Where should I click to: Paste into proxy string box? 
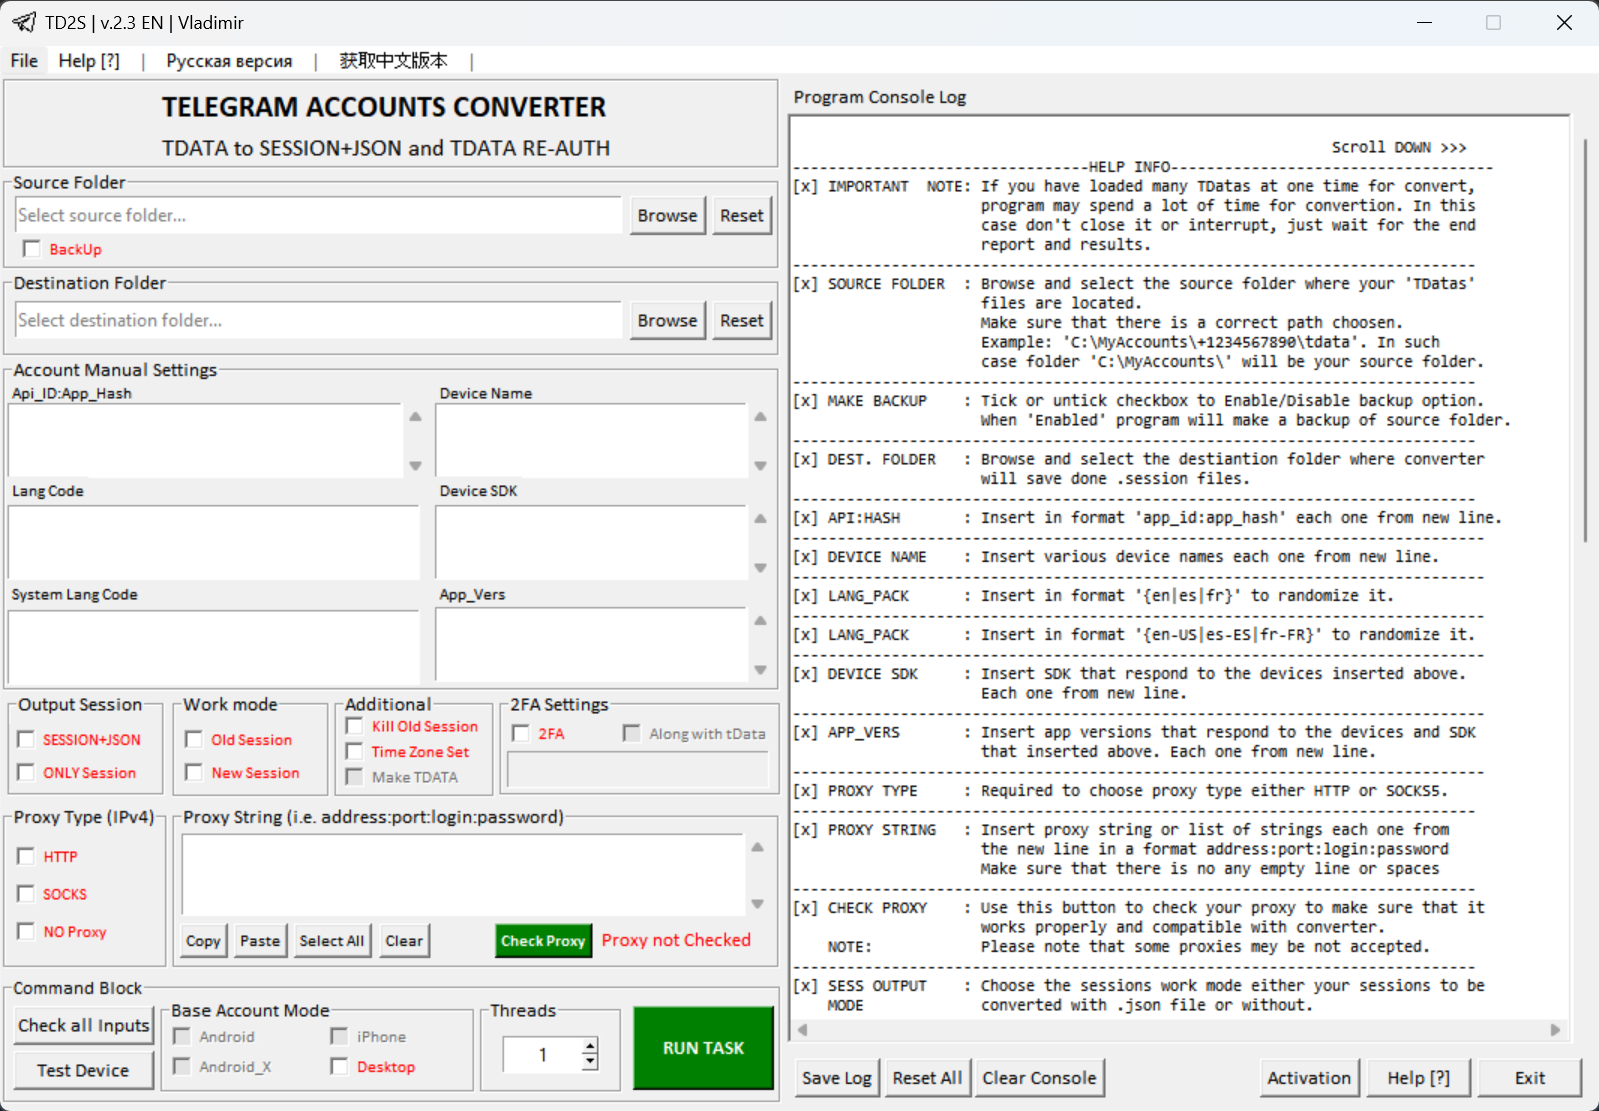[x=260, y=941]
